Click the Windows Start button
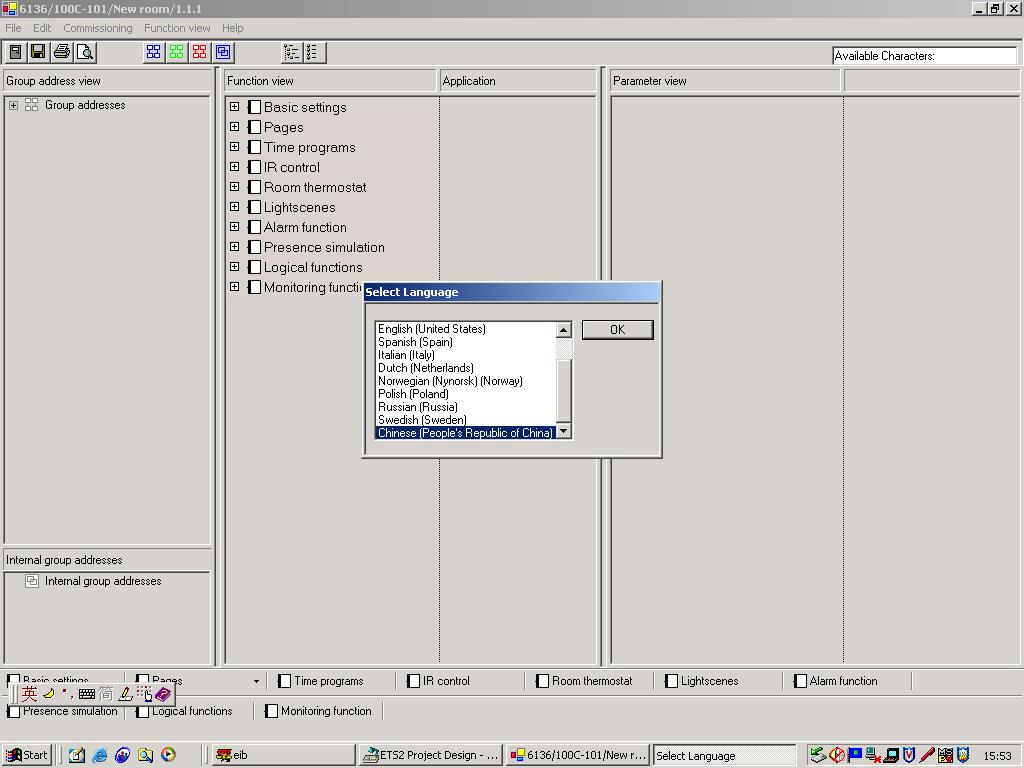The height and width of the screenshot is (768, 1024). point(27,755)
